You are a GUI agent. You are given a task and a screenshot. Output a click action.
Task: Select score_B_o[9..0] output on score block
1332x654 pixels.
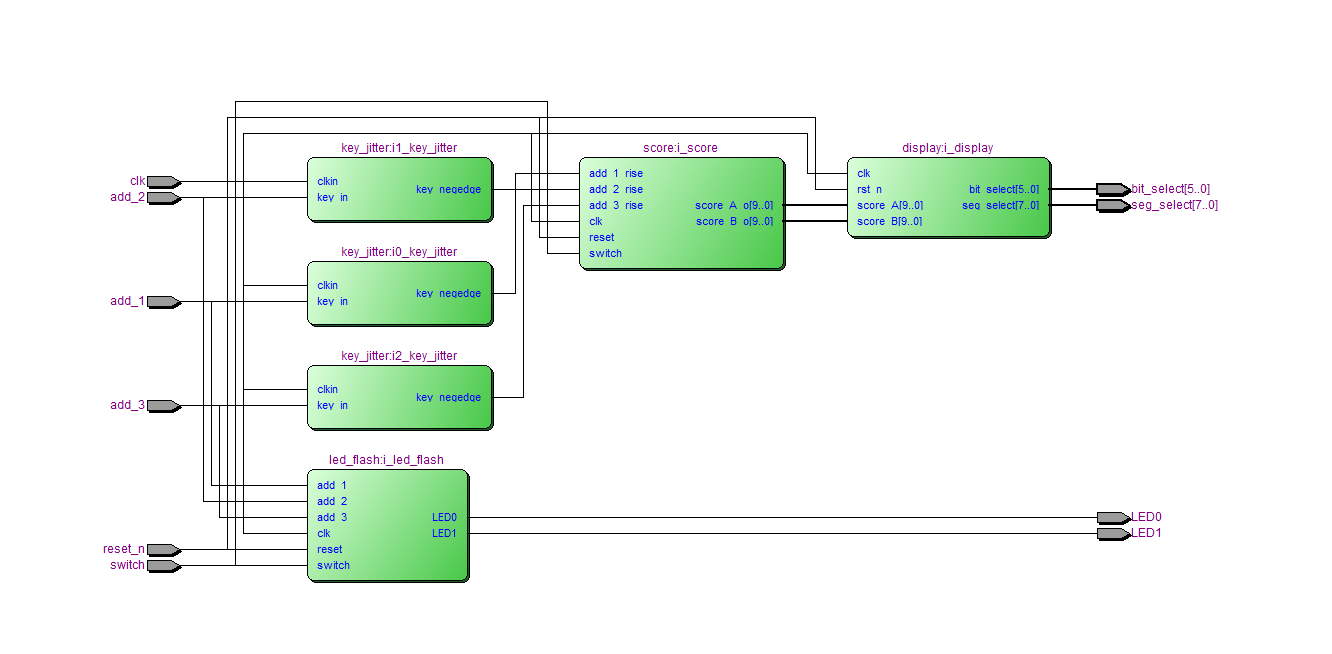pos(734,222)
